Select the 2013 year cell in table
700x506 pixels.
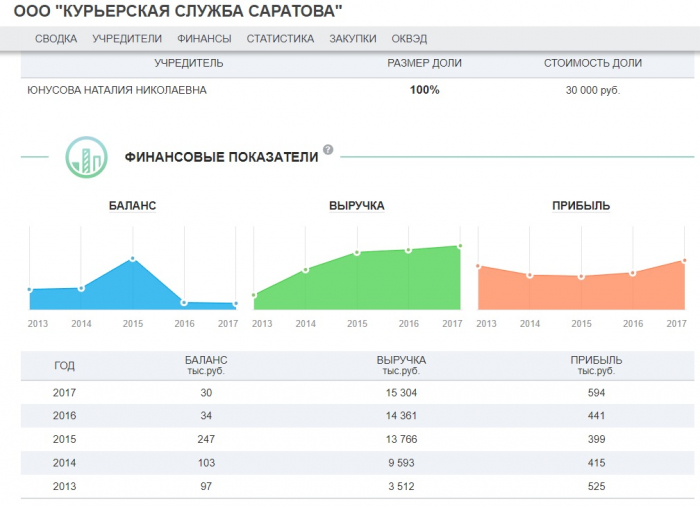64,486
